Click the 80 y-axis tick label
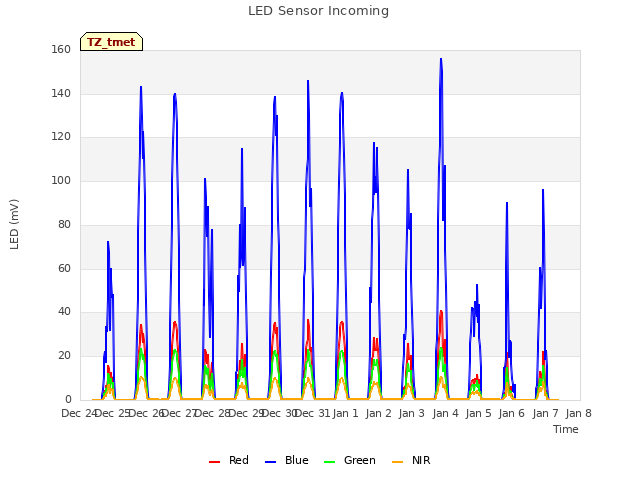Screen dimensions: 640x480 [64, 224]
